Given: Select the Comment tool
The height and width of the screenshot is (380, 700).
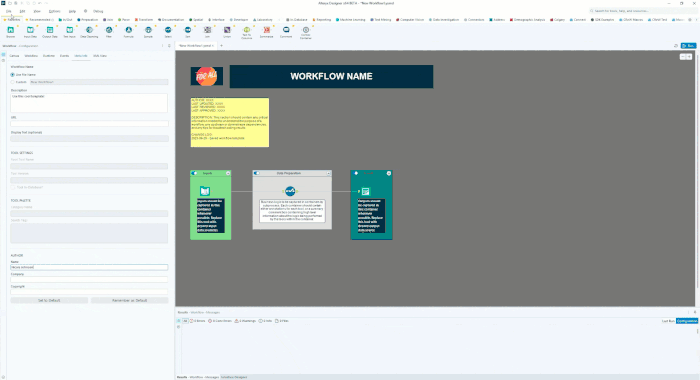Looking at the screenshot, I should point(286,32).
